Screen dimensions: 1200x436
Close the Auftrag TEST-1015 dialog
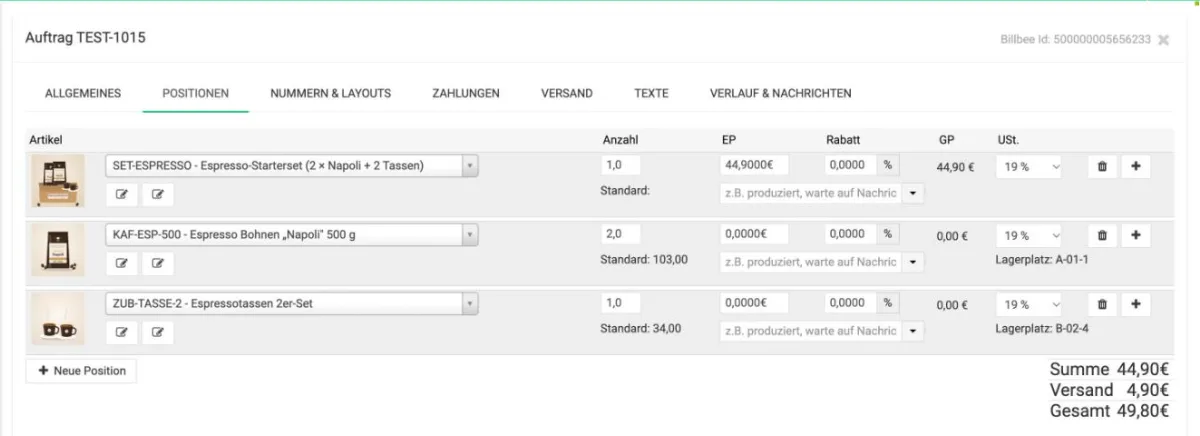[1163, 40]
